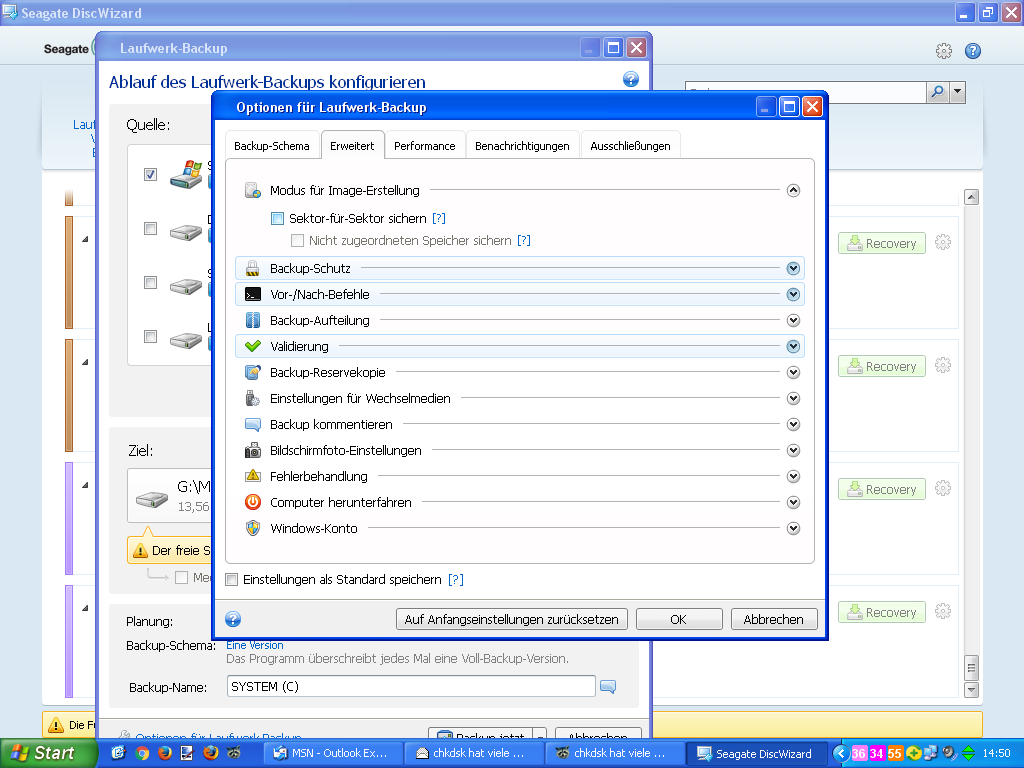The height and width of the screenshot is (768, 1024).
Task: Click Abbrechen in options dialog
Action: [773, 619]
